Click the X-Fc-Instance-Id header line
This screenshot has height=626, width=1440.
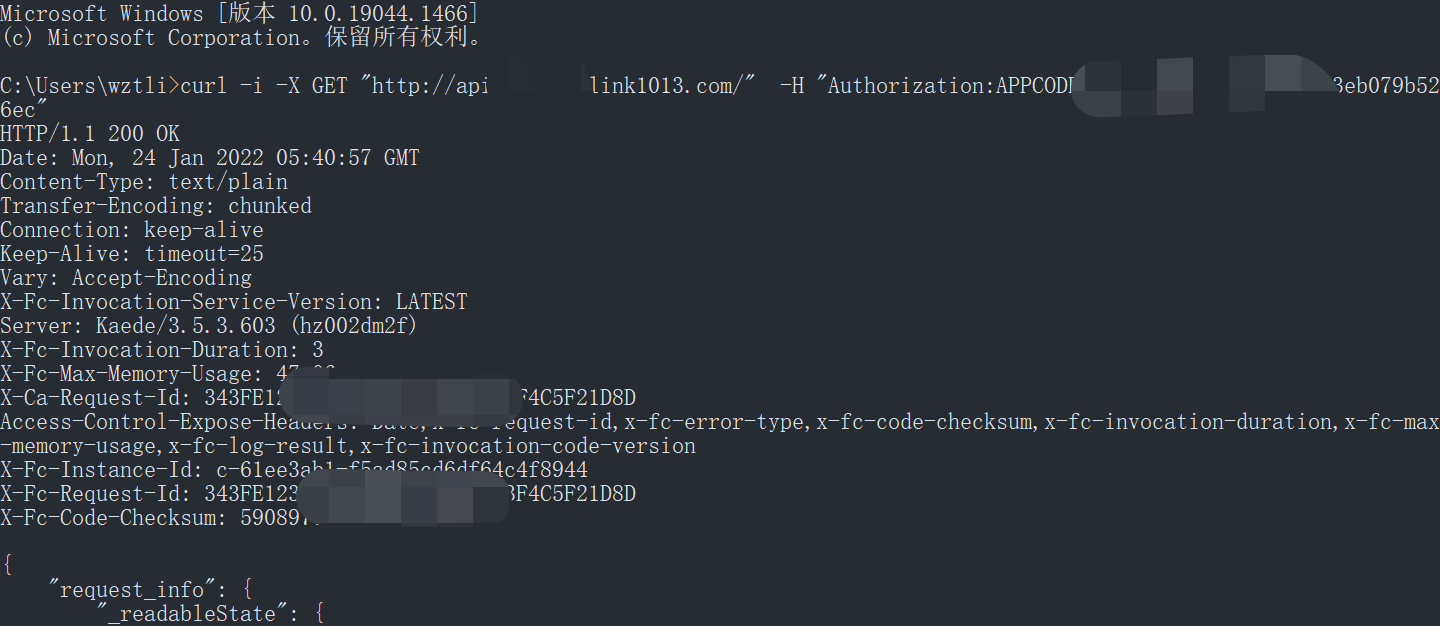tap(294, 470)
